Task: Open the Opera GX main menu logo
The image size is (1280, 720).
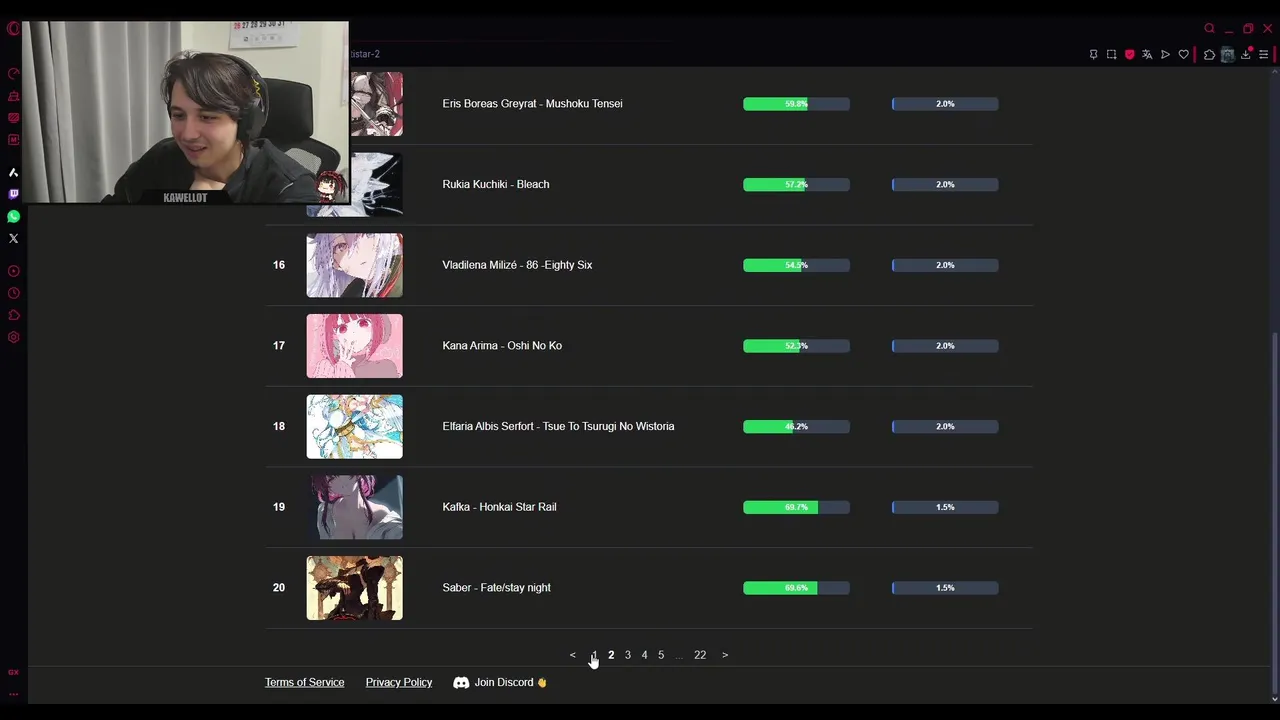Action: click(13, 28)
